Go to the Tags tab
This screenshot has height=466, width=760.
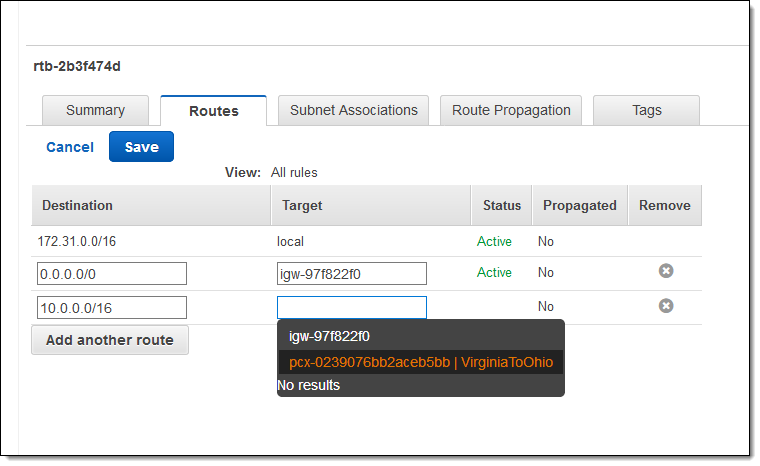(x=646, y=110)
